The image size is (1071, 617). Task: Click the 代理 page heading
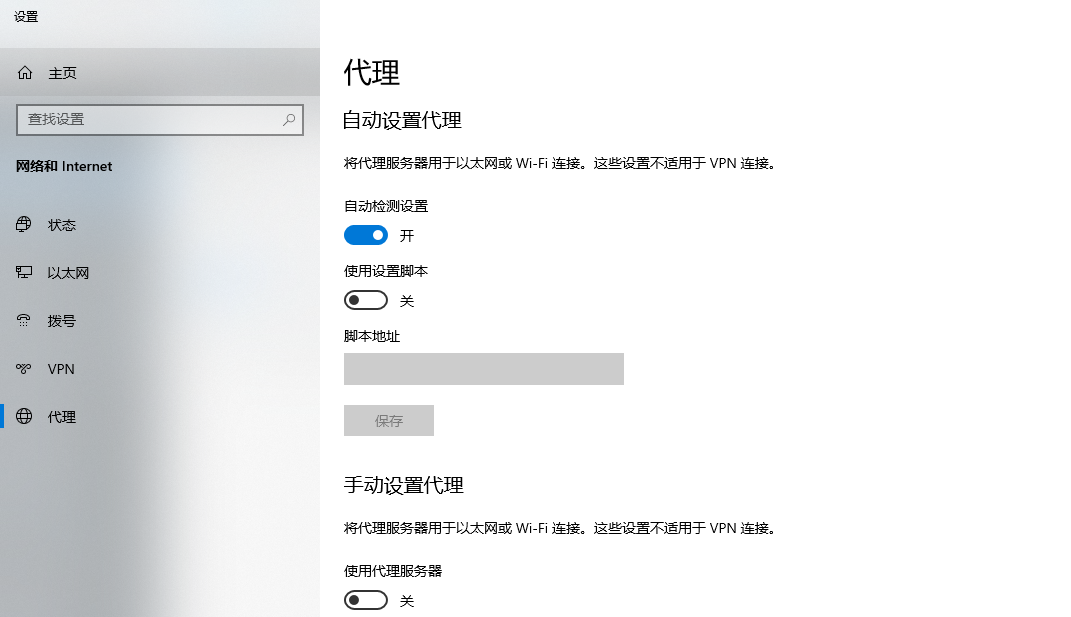372,73
